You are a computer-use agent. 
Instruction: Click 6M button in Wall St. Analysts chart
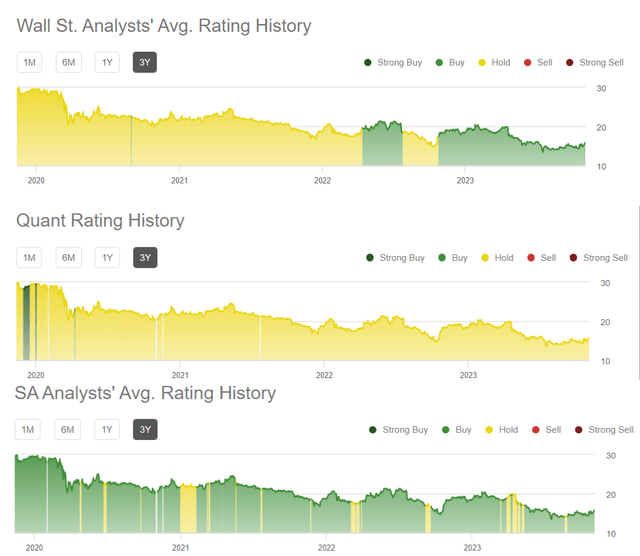[x=68, y=63]
